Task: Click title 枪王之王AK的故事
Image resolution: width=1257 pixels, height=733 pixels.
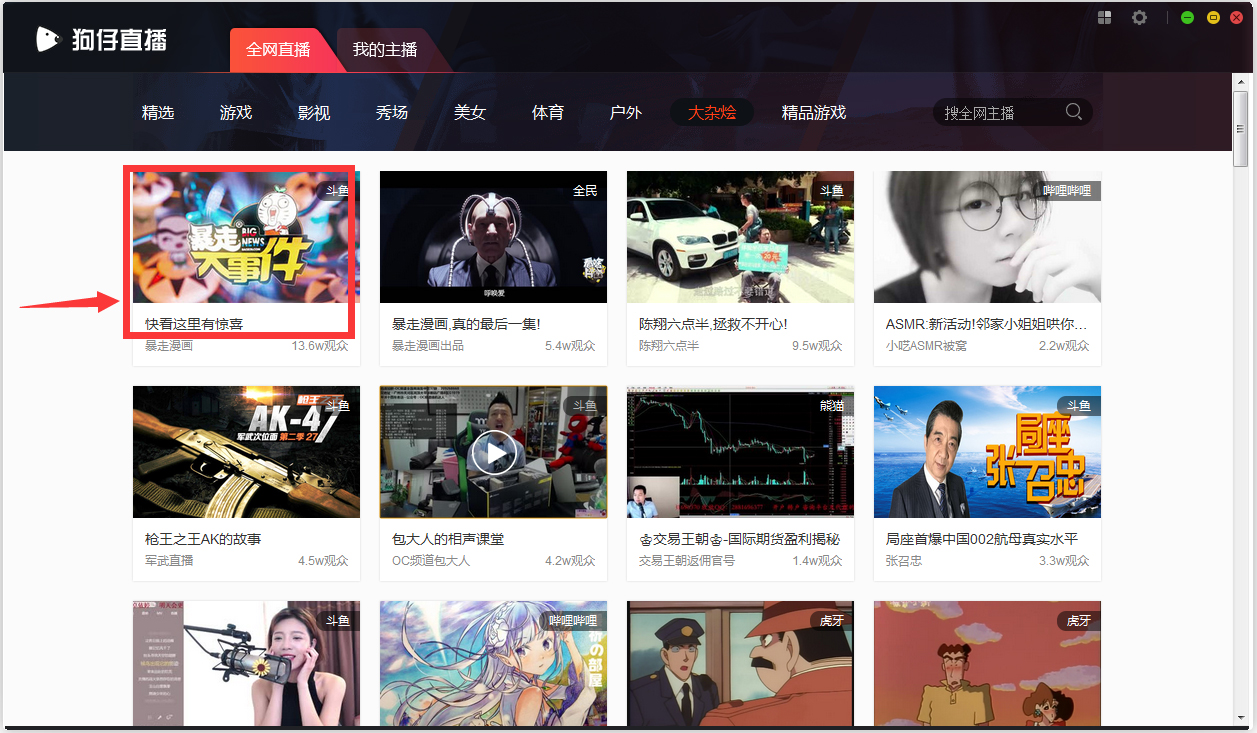Action: point(203,539)
